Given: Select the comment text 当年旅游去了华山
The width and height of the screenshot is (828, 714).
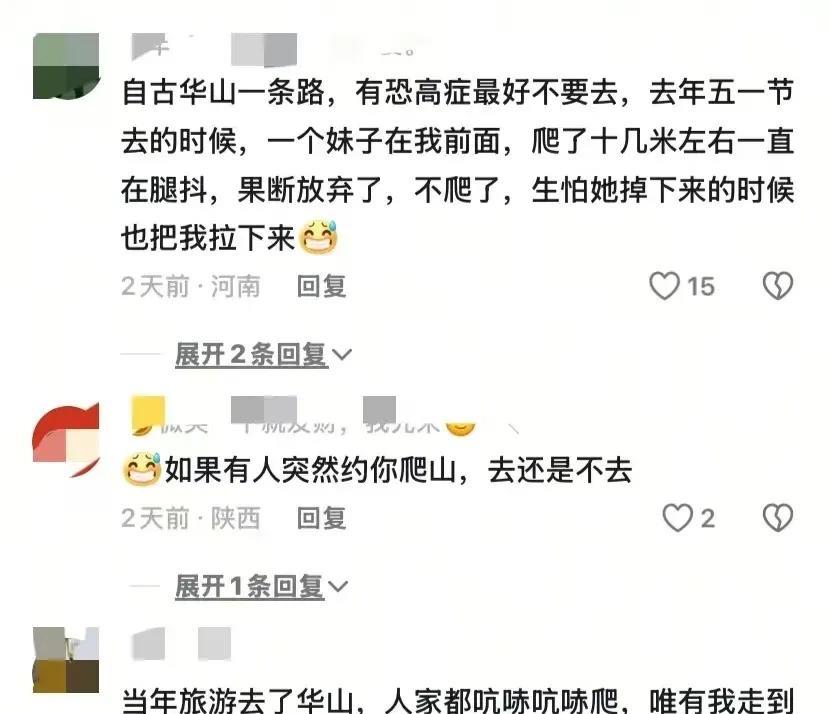Looking at the screenshot, I should tap(237, 701).
